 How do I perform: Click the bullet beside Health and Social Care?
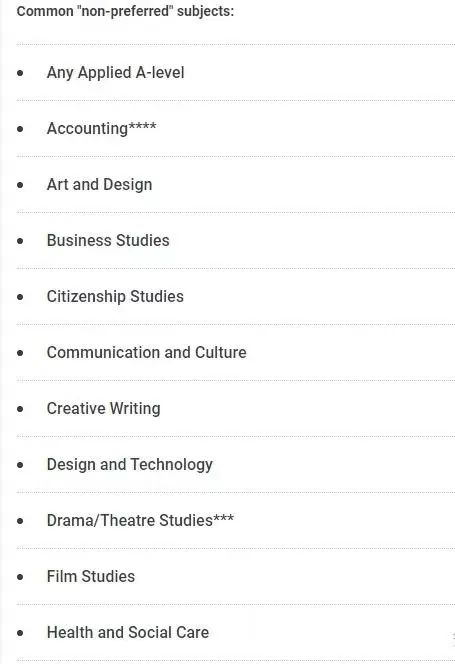20,633
